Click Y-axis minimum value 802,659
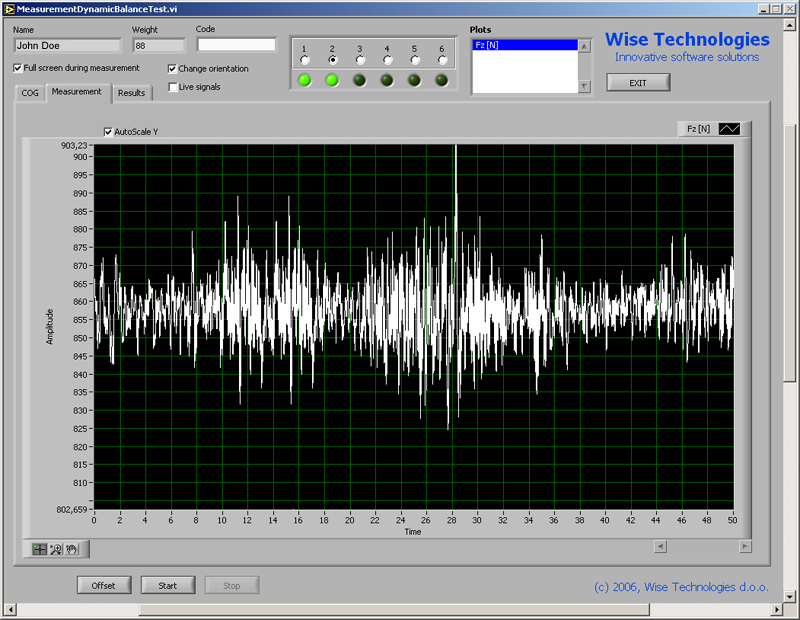800x620 pixels. [72, 509]
